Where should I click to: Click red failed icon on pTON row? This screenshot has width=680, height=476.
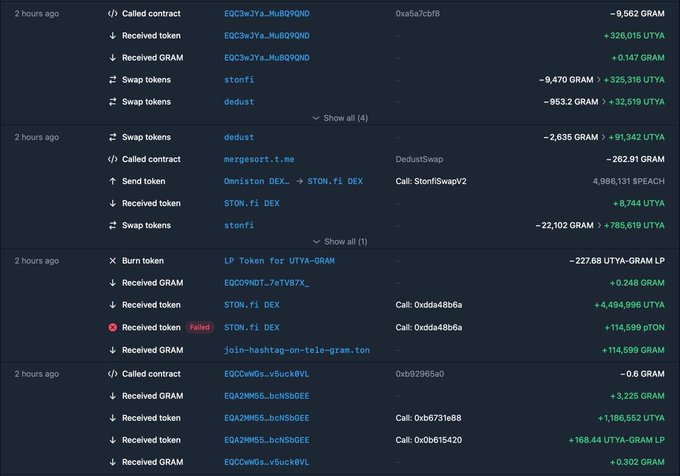coord(112,327)
